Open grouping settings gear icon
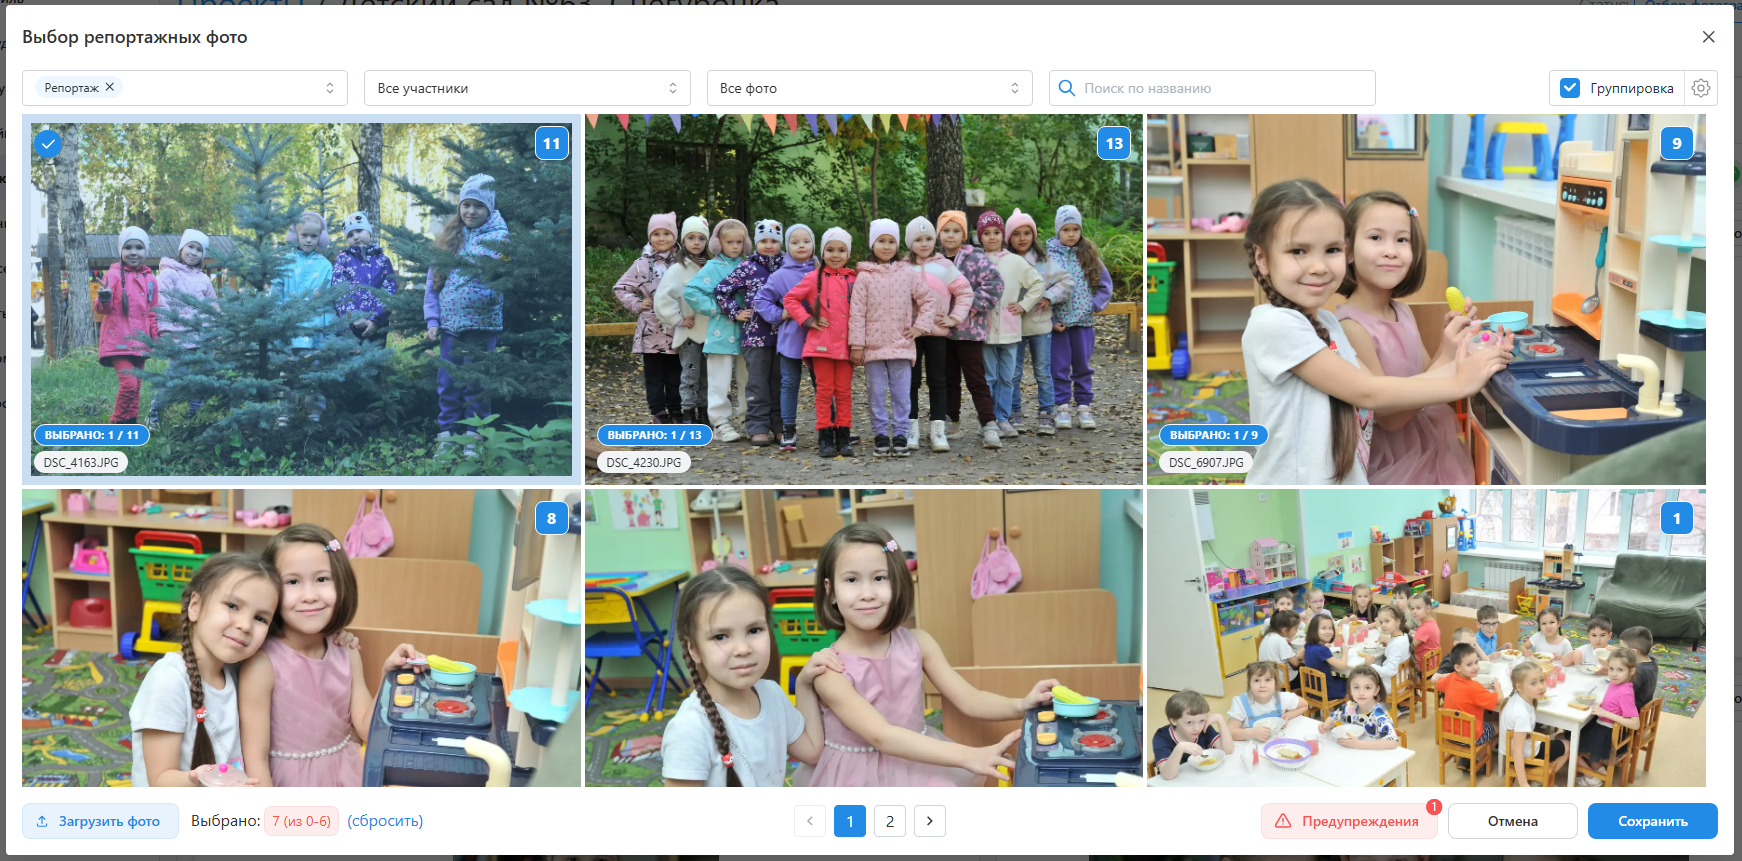The height and width of the screenshot is (861, 1742). pyautogui.click(x=1700, y=88)
